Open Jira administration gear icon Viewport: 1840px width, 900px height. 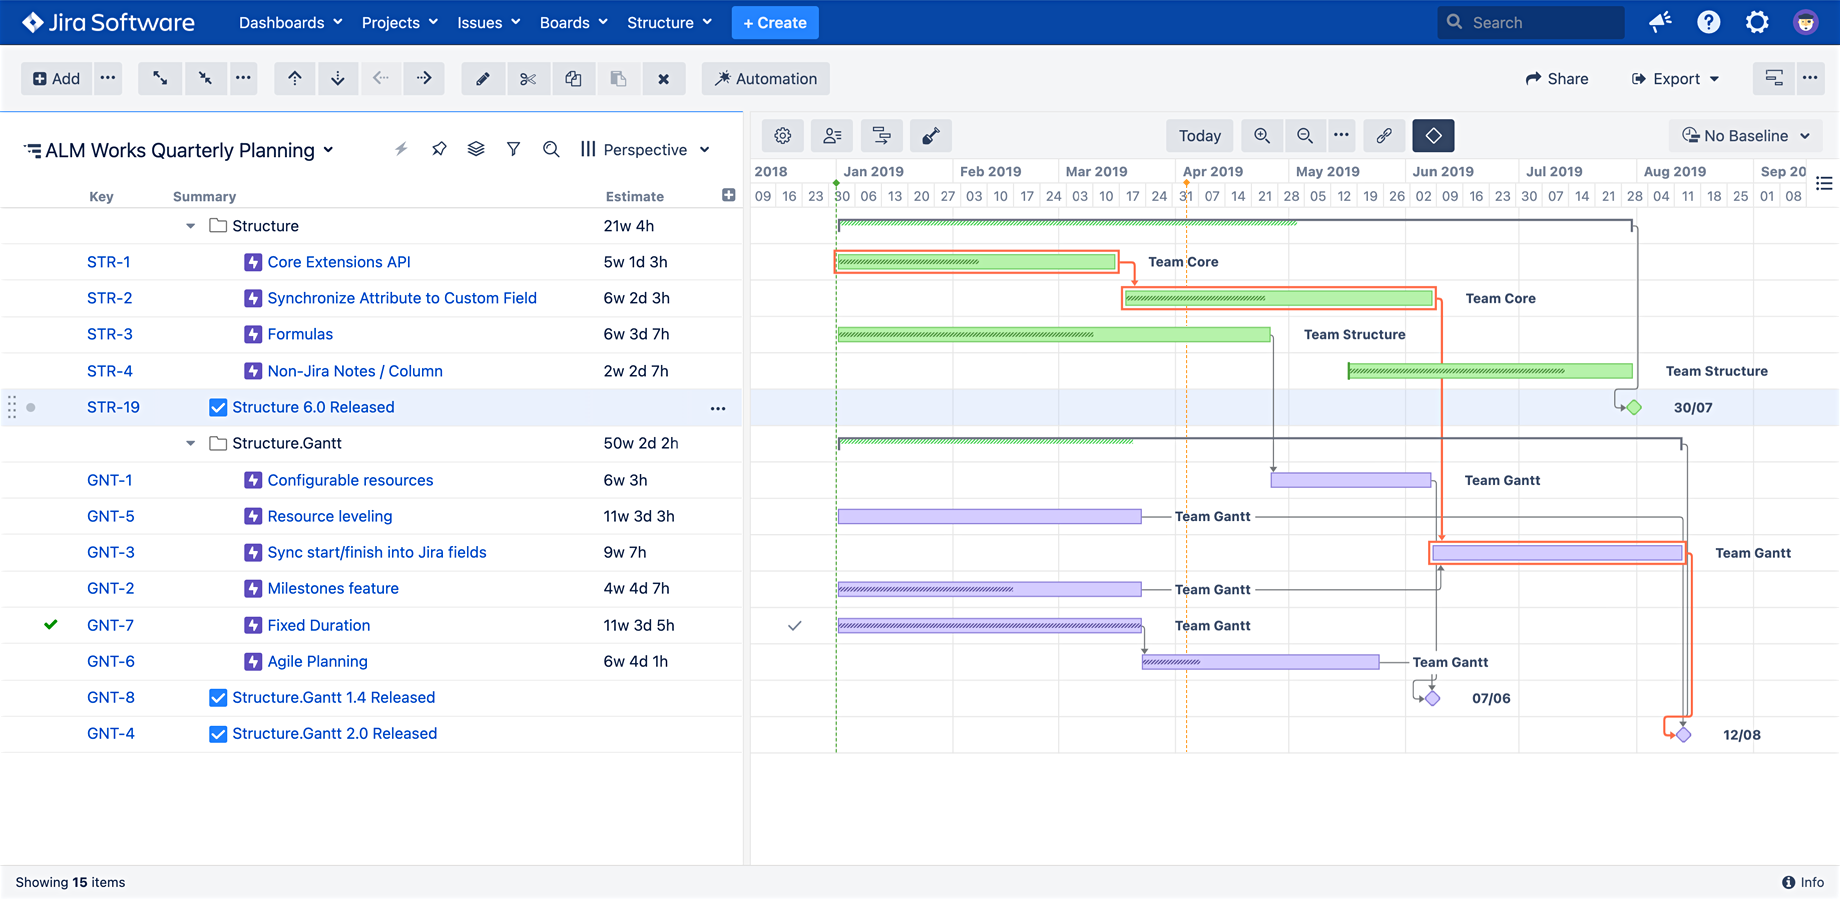click(x=1757, y=22)
